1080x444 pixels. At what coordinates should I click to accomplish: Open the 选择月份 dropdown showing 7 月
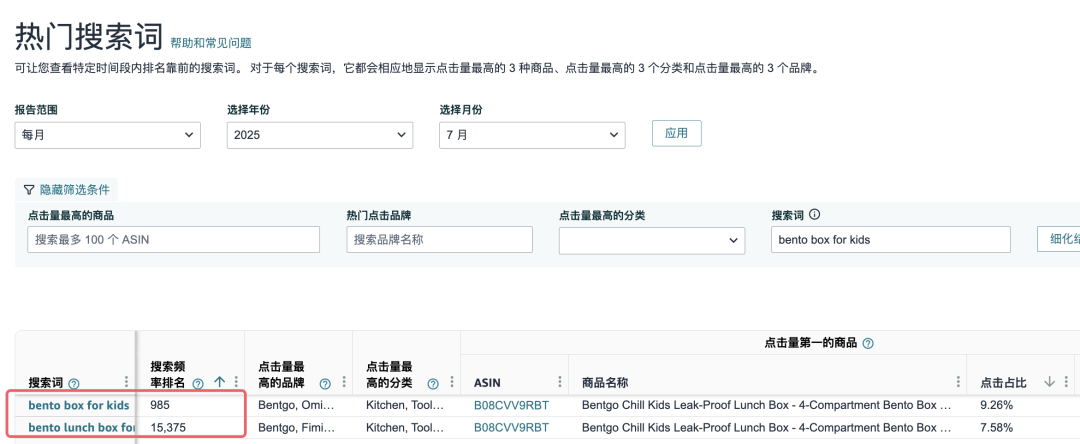click(x=532, y=135)
